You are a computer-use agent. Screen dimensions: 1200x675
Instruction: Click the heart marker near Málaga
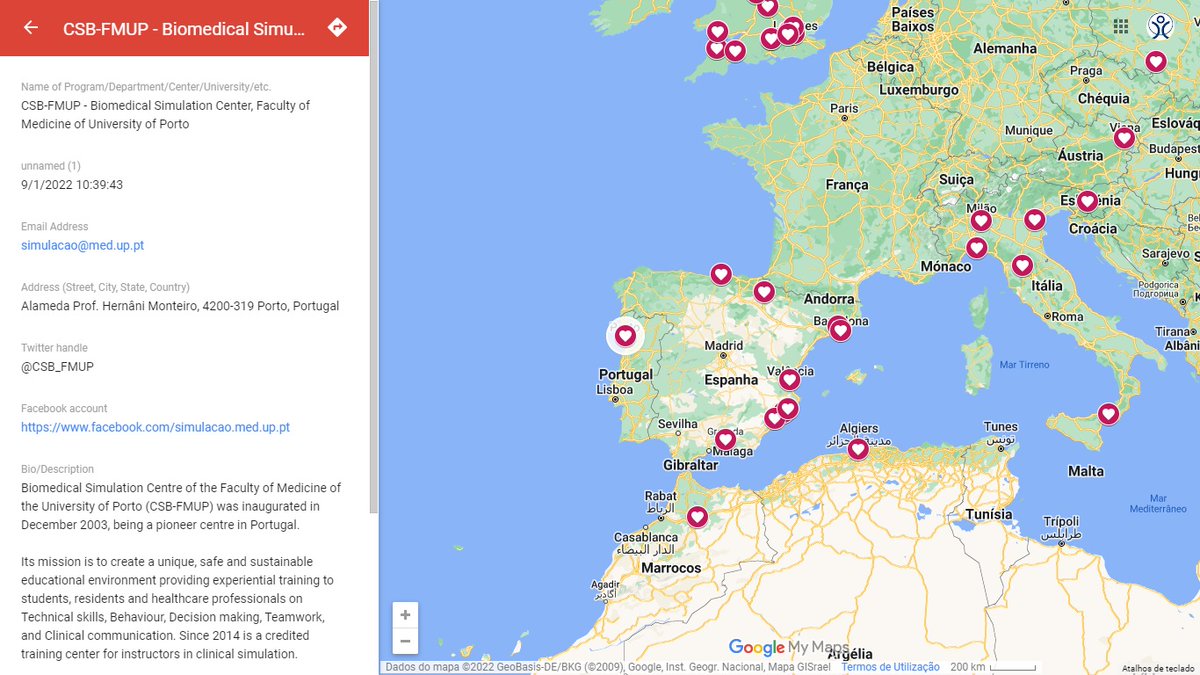coord(725,439)
